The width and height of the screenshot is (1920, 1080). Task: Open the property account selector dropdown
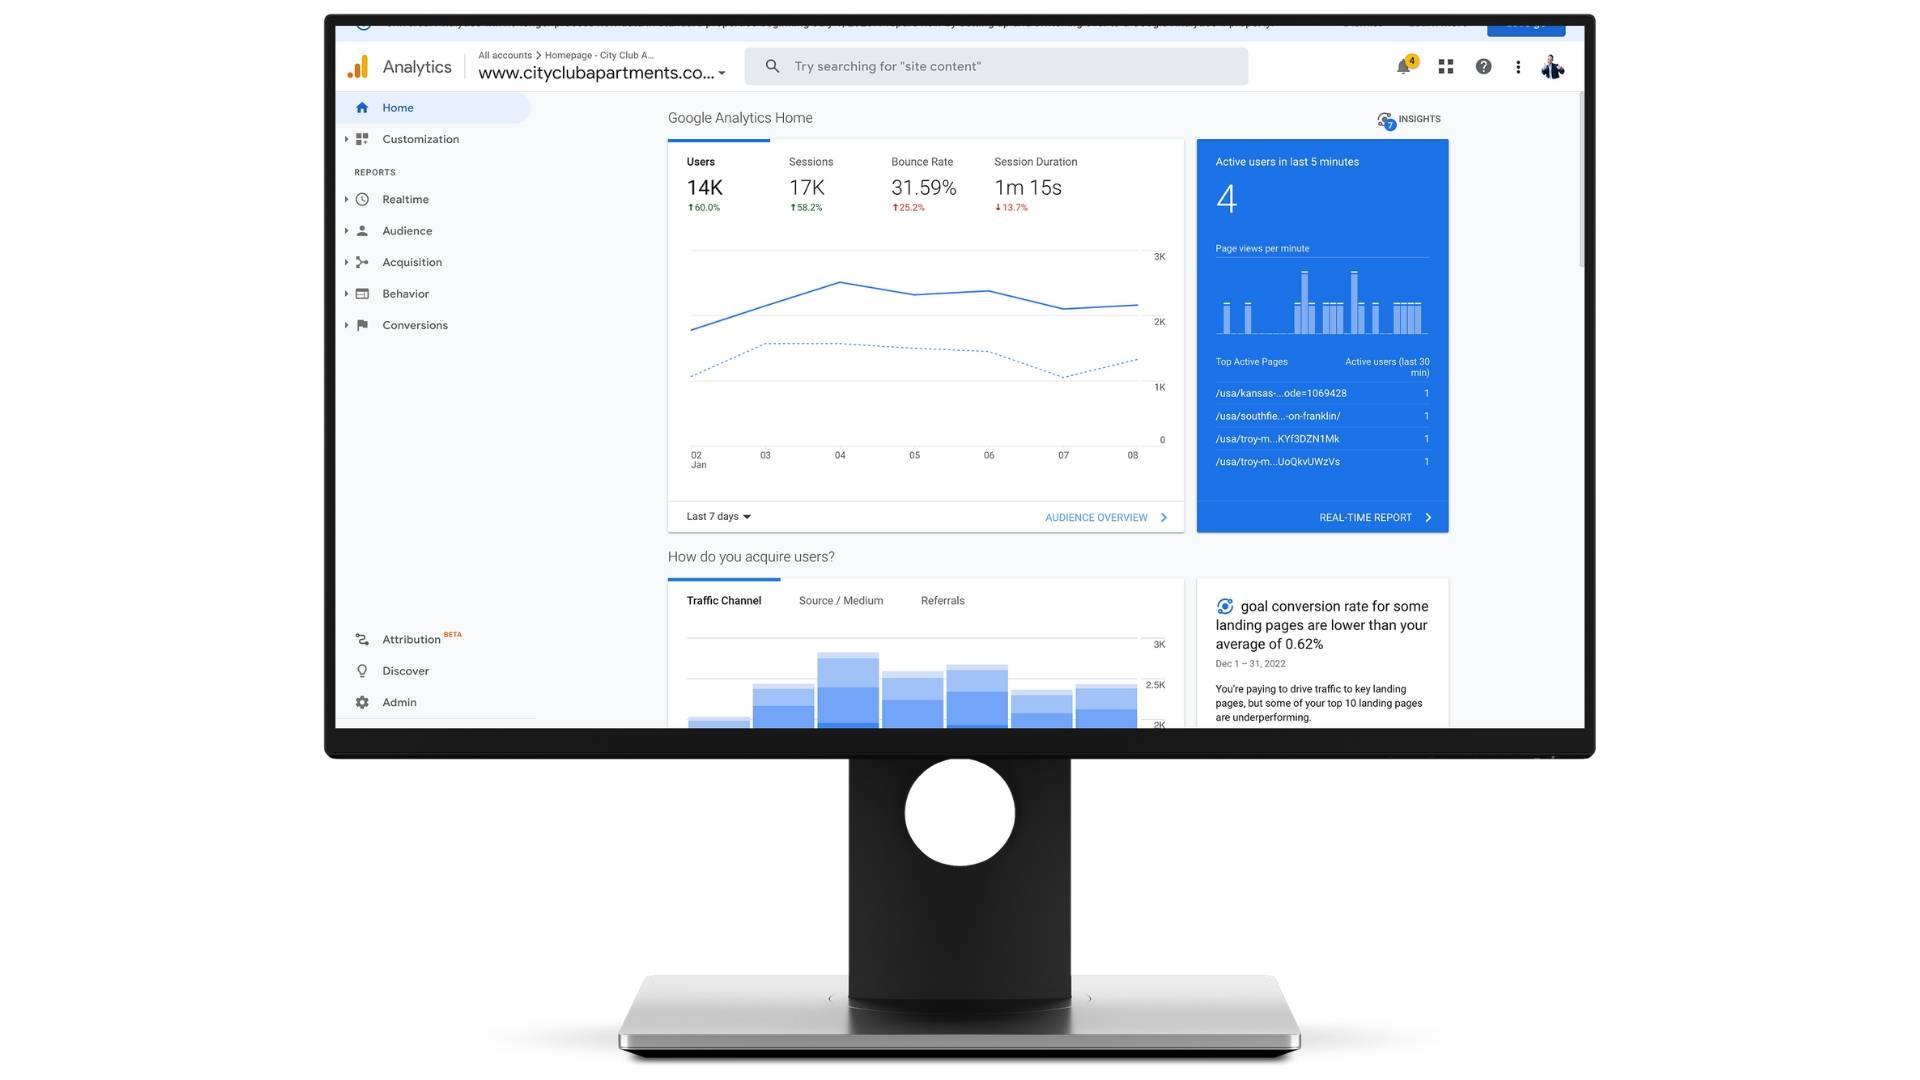pyautogui.click(x=601, y=72)
